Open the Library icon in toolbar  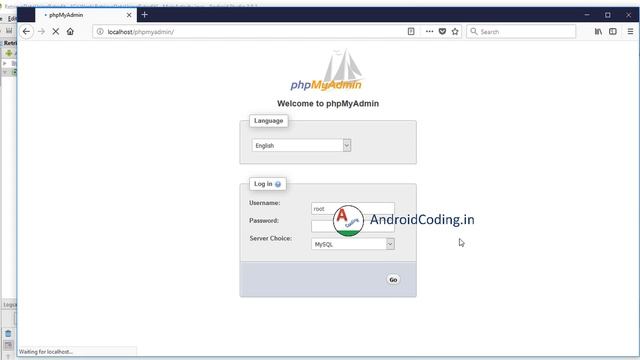pos(598,31)
